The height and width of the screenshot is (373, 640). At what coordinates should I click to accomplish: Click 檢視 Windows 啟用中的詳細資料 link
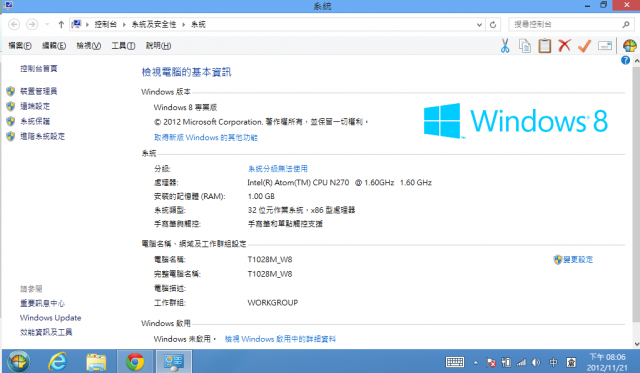click(x=280, y=339)
